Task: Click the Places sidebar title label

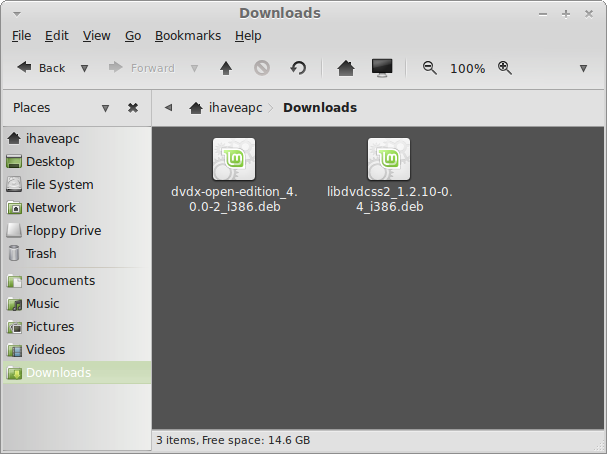Action: (x=32, y=108)
